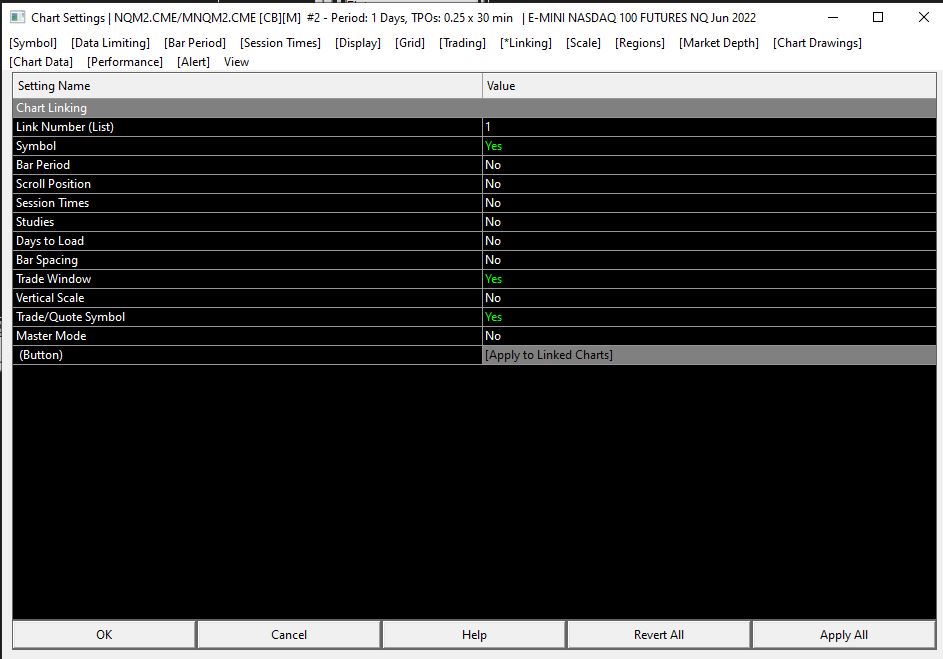Confirm settings with the OK button

coord(104,635)
